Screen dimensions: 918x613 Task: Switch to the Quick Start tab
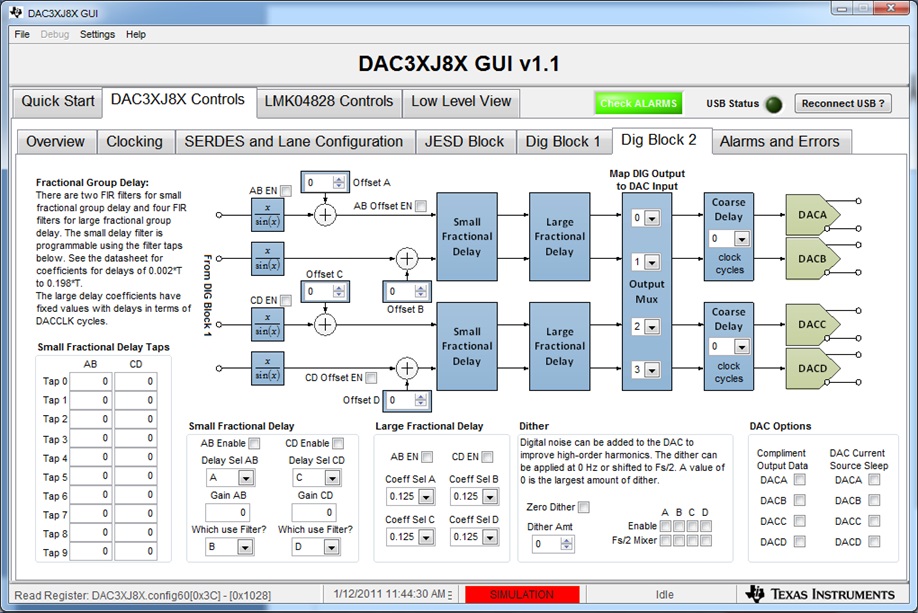pos(57,101)
